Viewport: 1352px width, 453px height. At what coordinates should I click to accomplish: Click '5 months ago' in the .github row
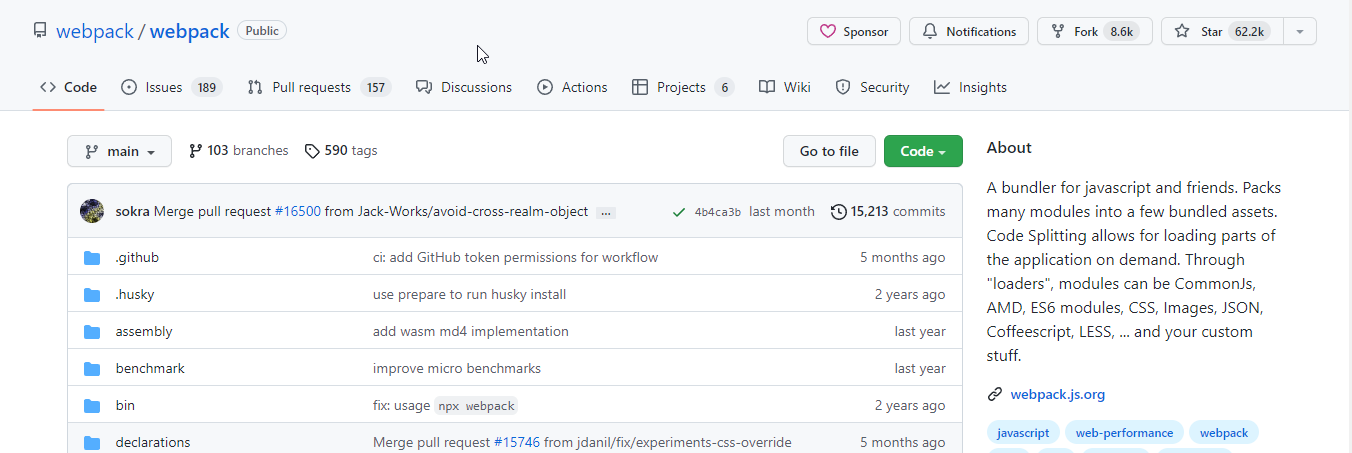[902, 257]
